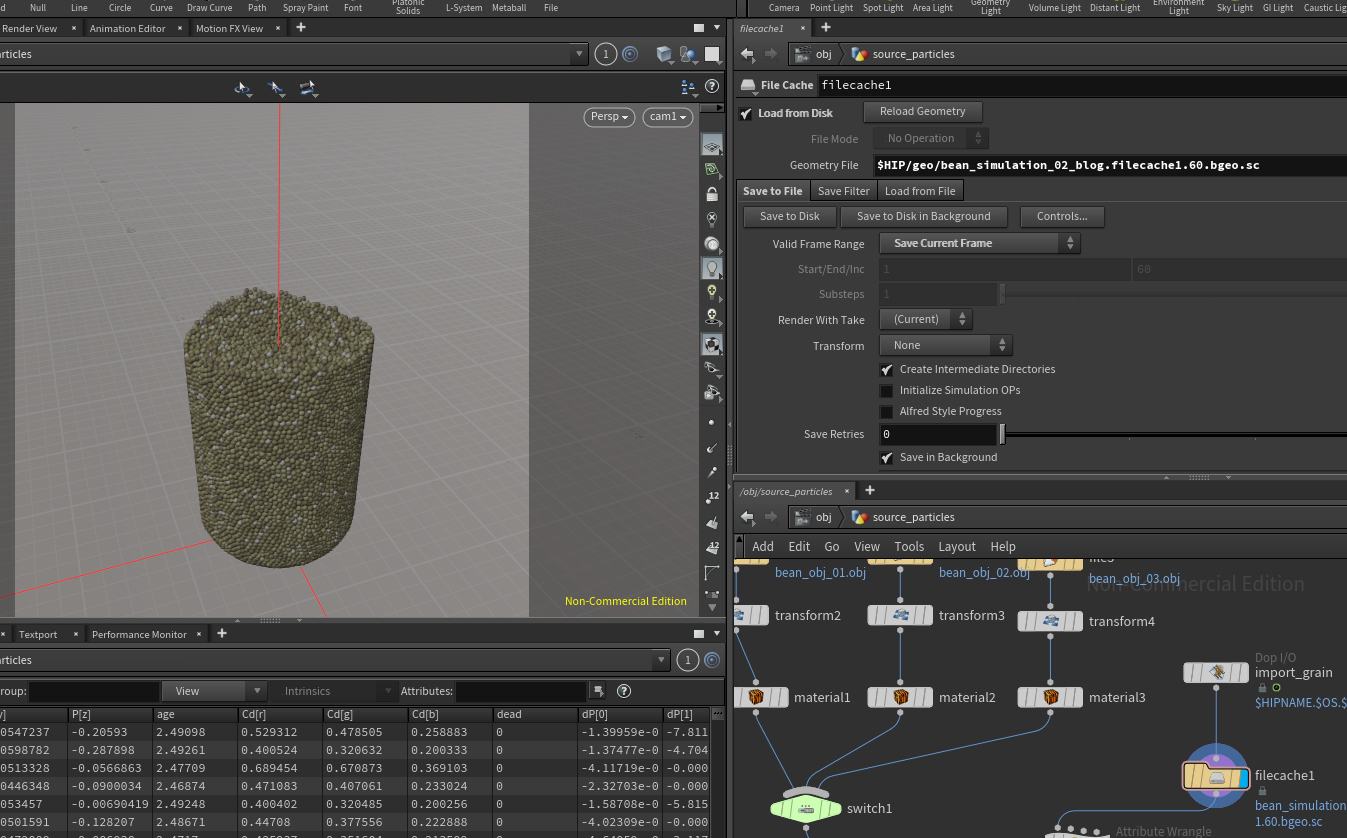Expand the Transform dropdown set to None

pos(945,345)
